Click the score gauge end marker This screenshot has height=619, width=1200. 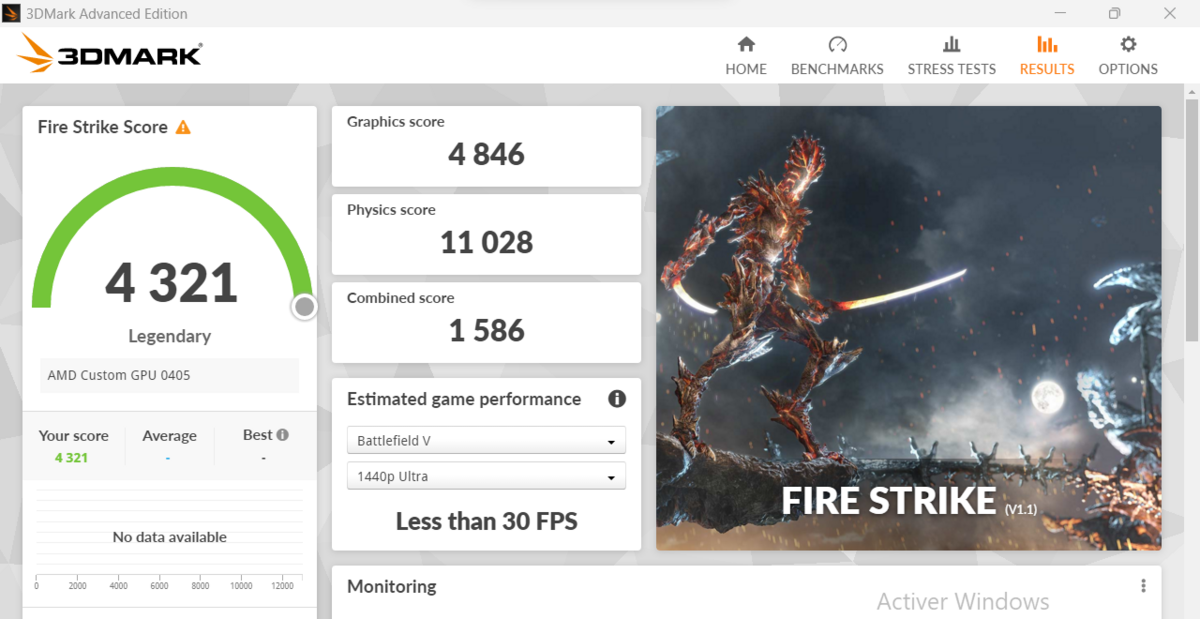[x=304, y=307]
